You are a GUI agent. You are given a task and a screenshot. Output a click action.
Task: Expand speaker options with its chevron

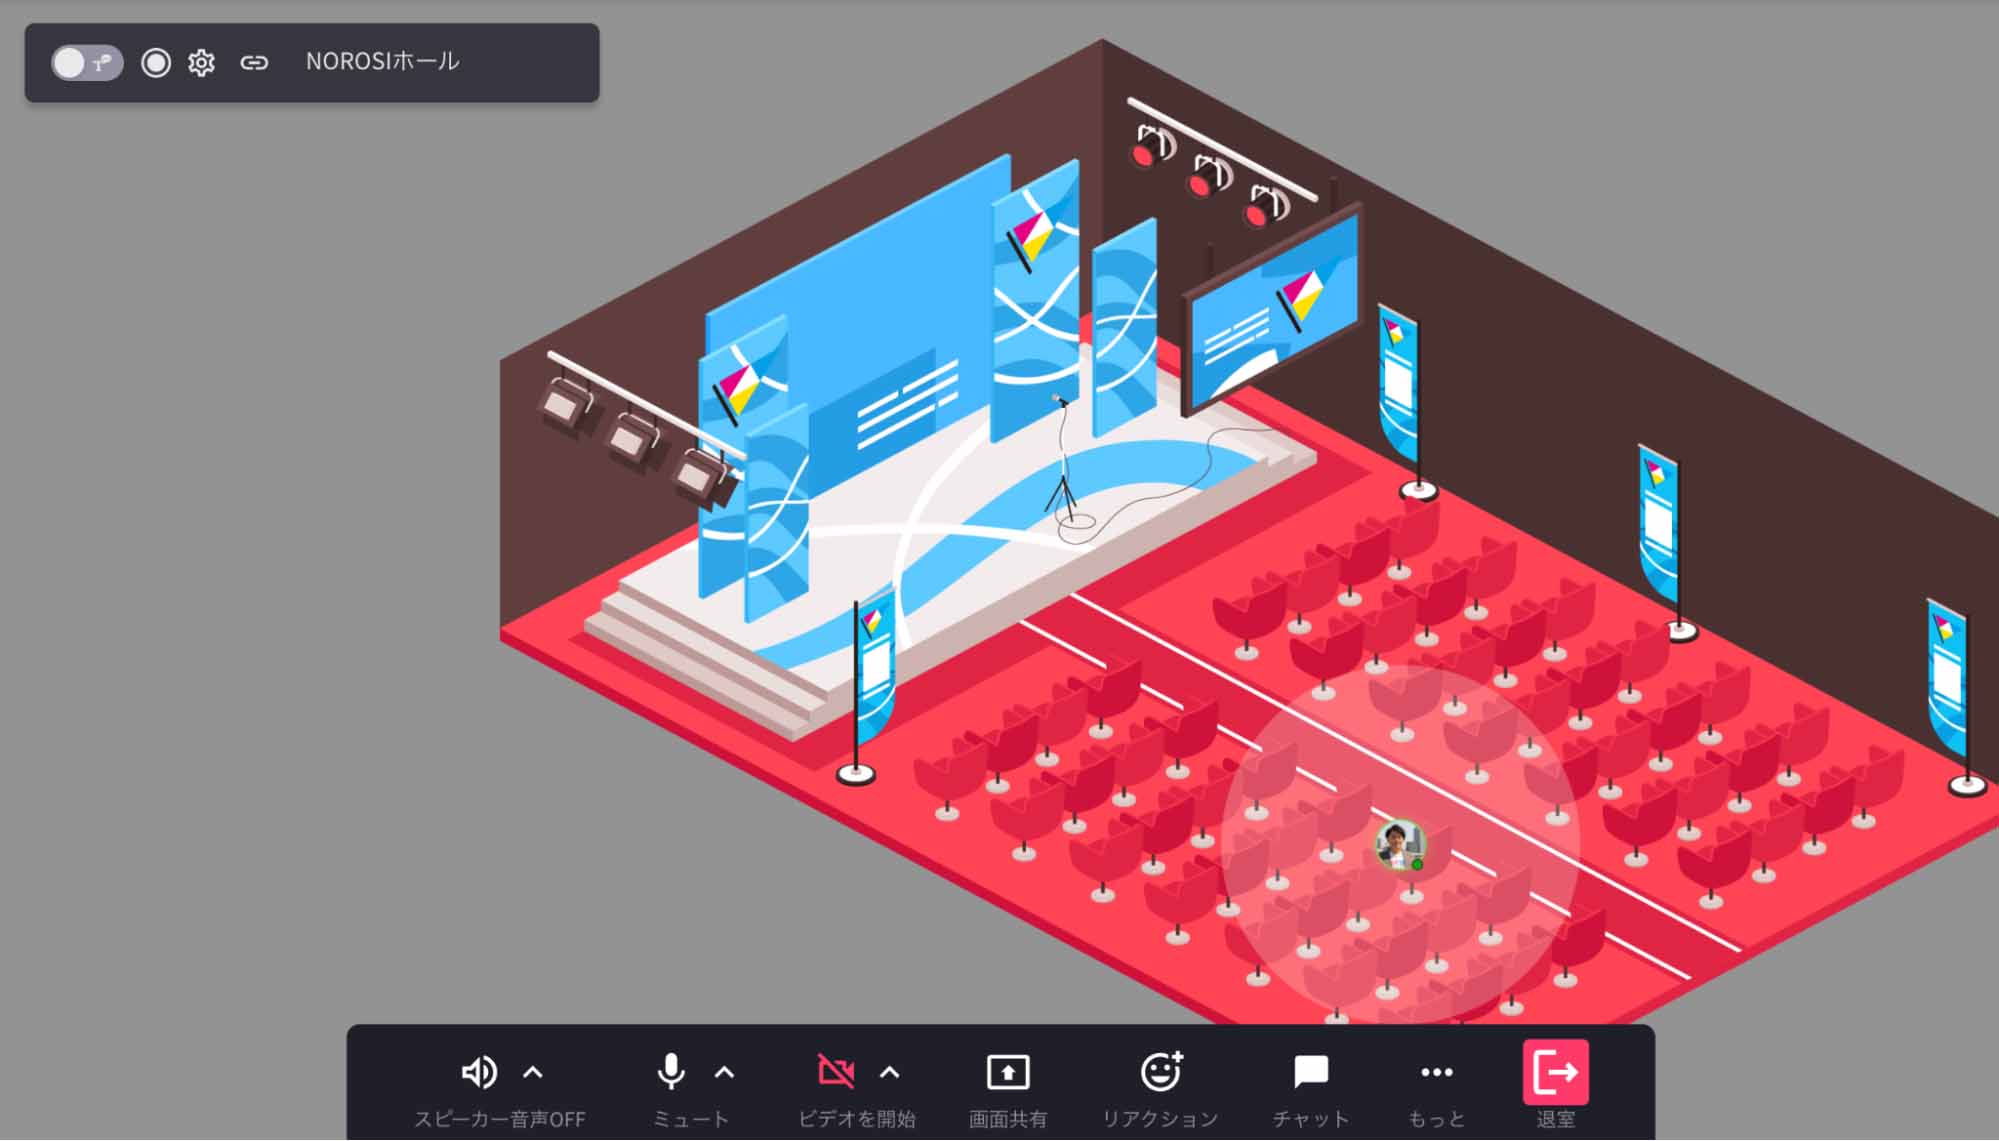(x=533, y=1073)
